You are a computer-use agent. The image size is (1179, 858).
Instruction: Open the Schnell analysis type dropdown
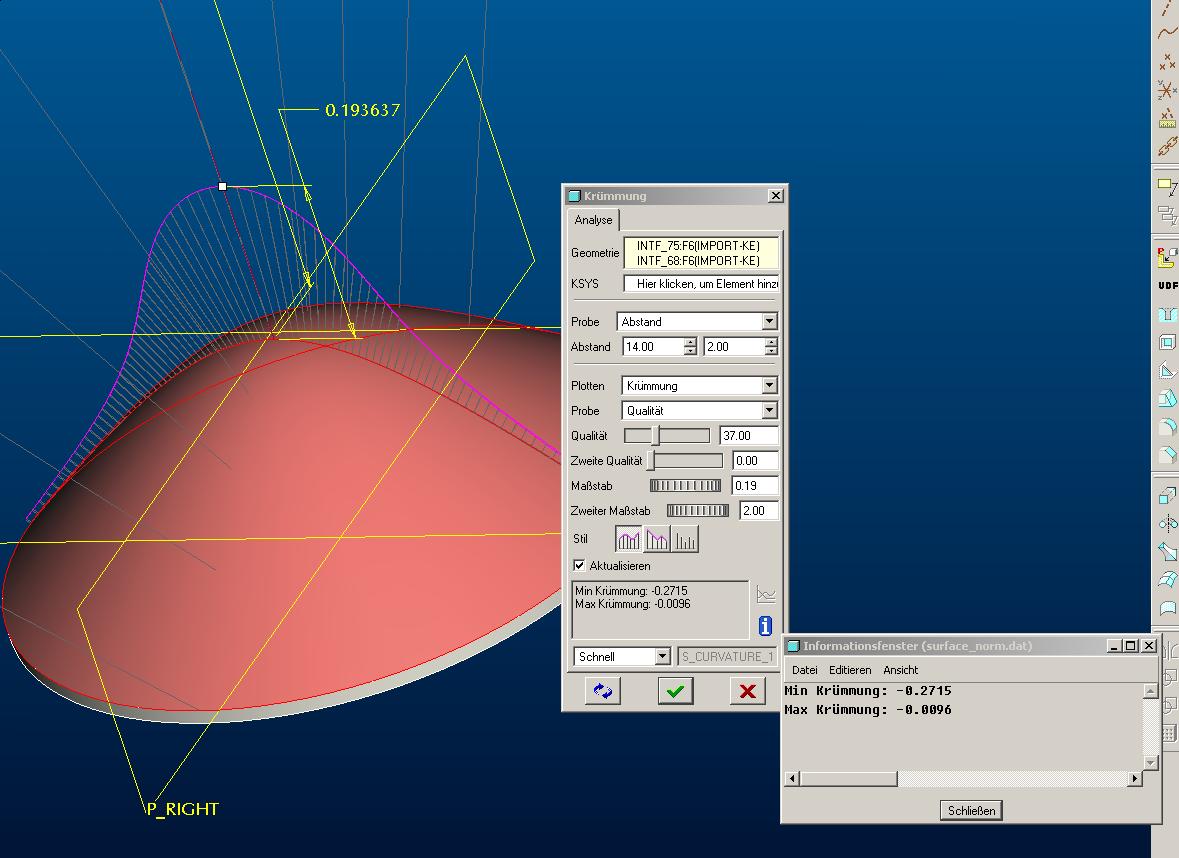[662, 656]
